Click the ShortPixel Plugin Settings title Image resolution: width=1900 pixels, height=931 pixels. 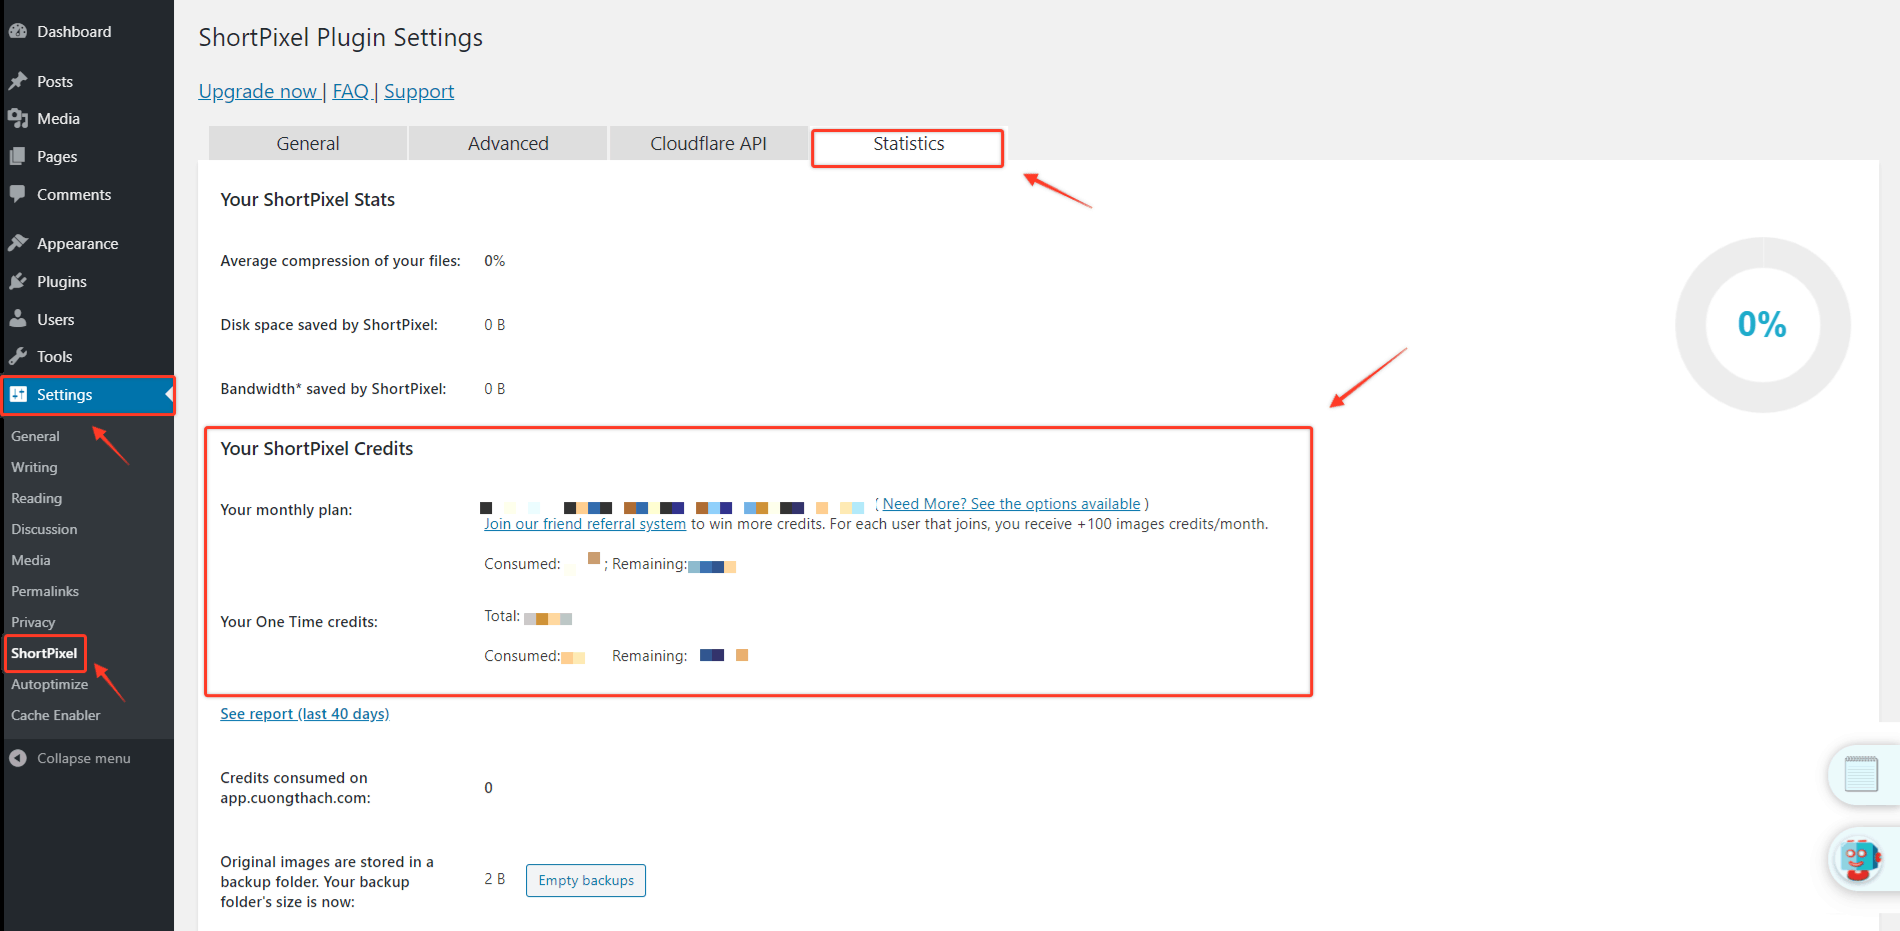tap(341, 38)
